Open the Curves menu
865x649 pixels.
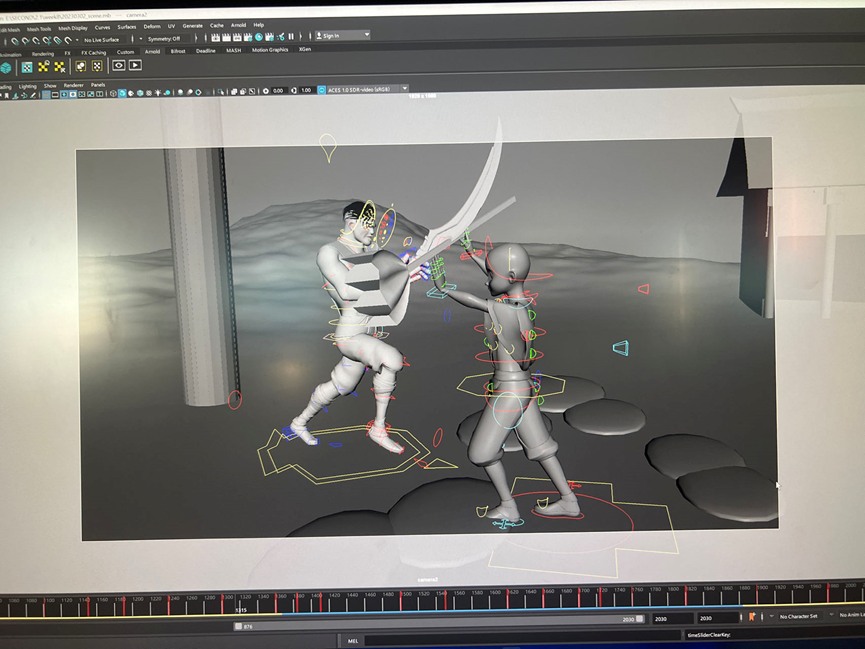[x=103, y=28]
